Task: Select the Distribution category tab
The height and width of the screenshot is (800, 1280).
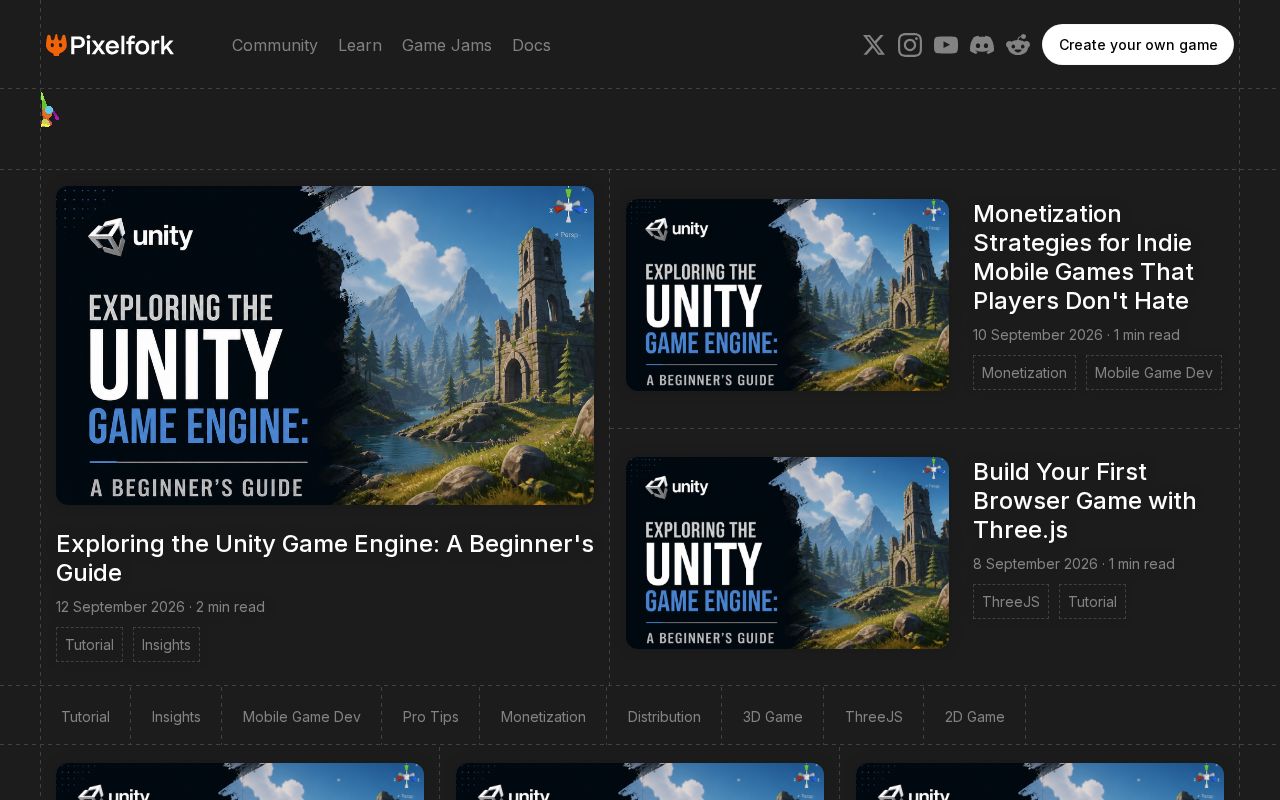Action: tap(664, 716)
